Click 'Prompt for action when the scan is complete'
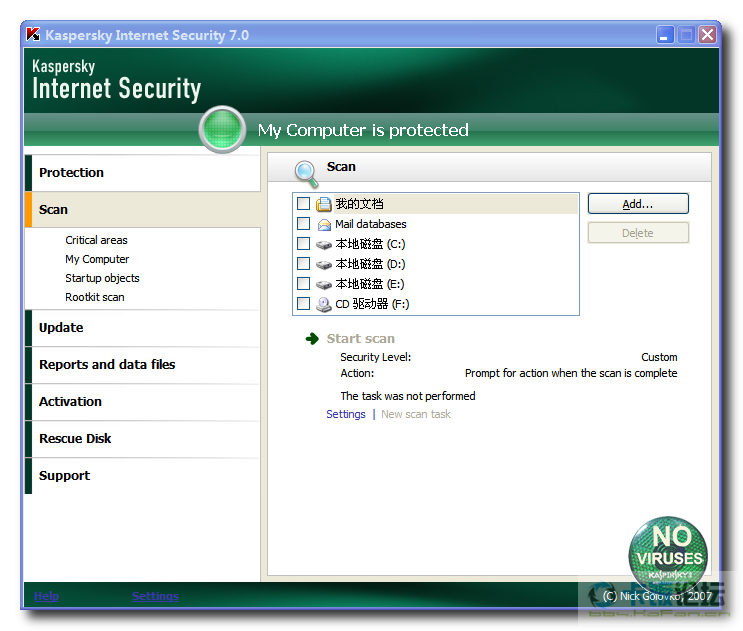The width and height of the screenshot is (743, 631). pyautogui.click(x=571, y=373)
